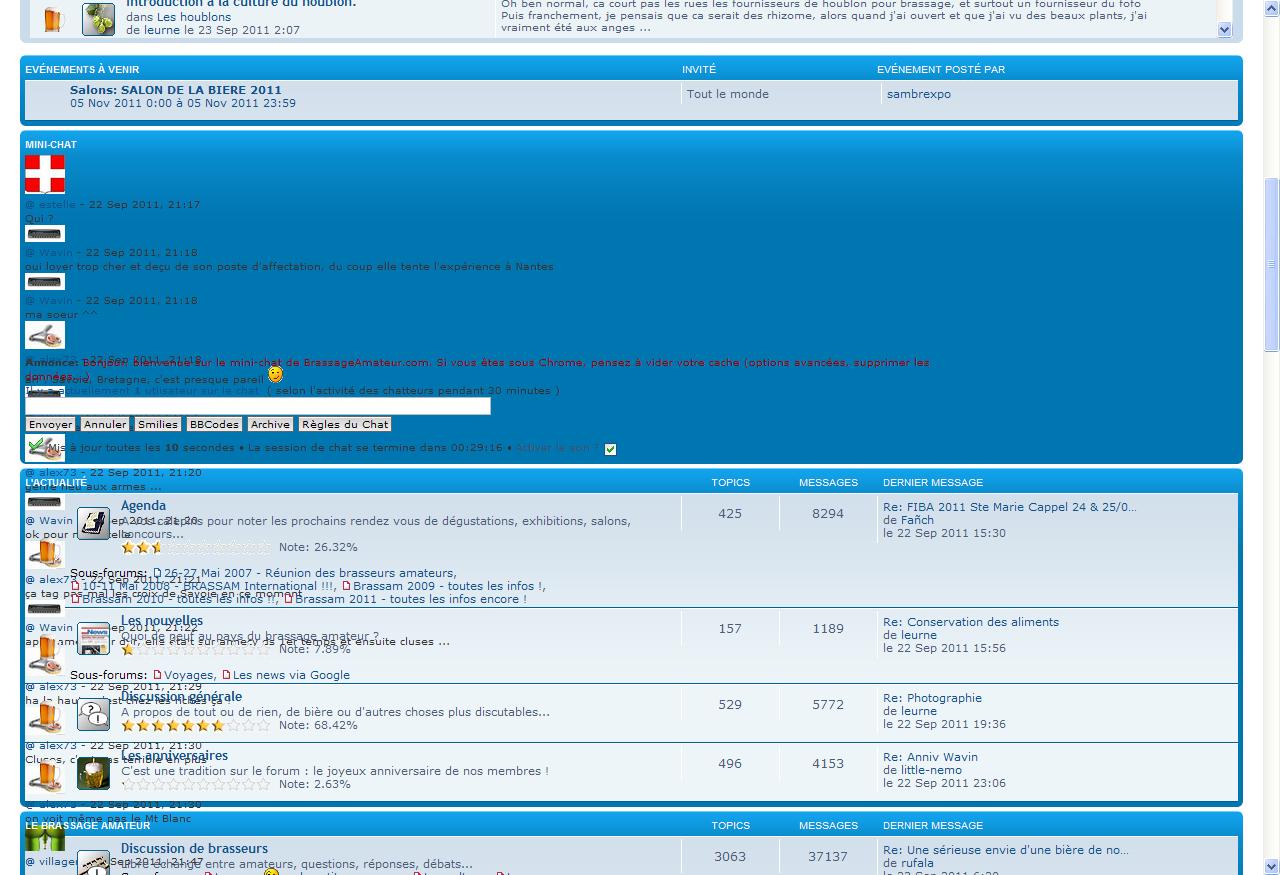
Task: Click the hops thumbnail beside Les houblons
Action: pyautogui.click(x=98, y=19)
